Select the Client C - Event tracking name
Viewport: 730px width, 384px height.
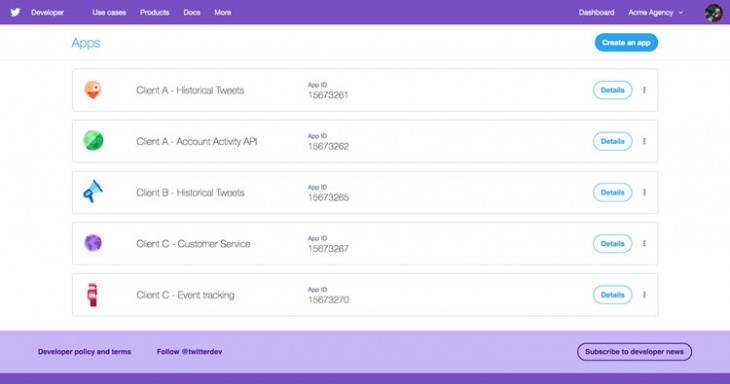tap(185, 295)
